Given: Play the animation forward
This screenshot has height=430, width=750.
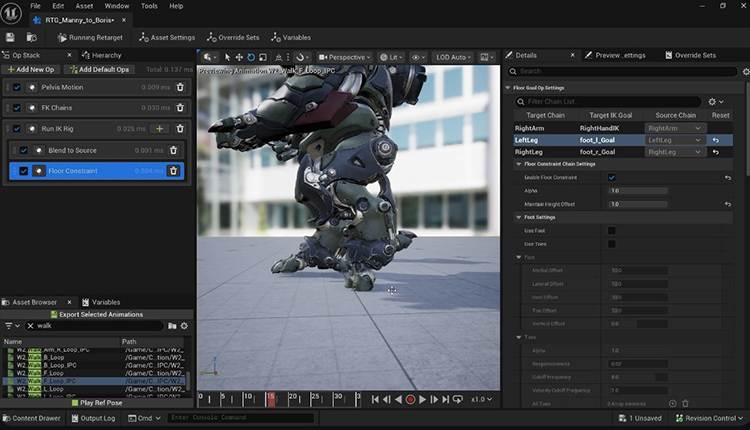Looking at the screenshot, I should (x=422, y=399).
